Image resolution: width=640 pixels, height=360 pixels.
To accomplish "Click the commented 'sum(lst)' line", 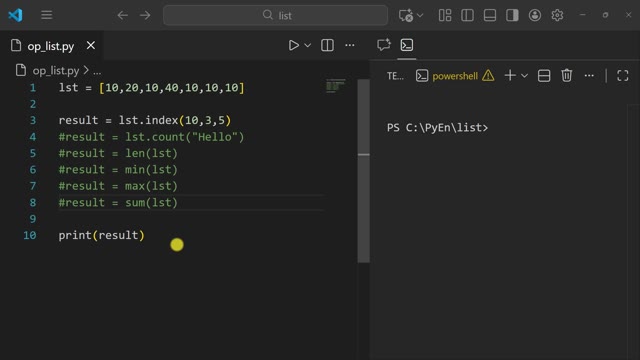I will pyautogui.click(x=118, y=202).
